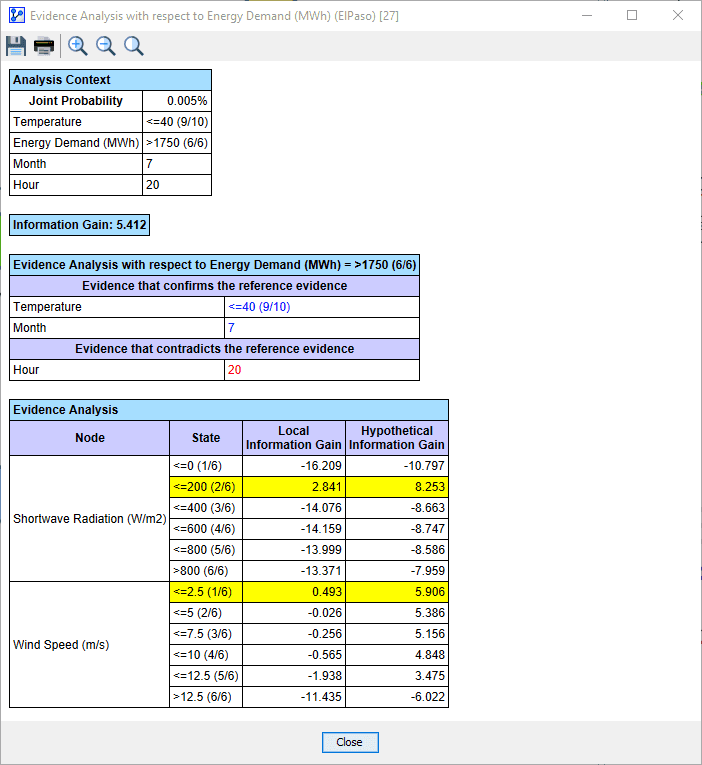Maximize the Evidence Analysis window
702x765 pixels.
[x=632, y=16]
